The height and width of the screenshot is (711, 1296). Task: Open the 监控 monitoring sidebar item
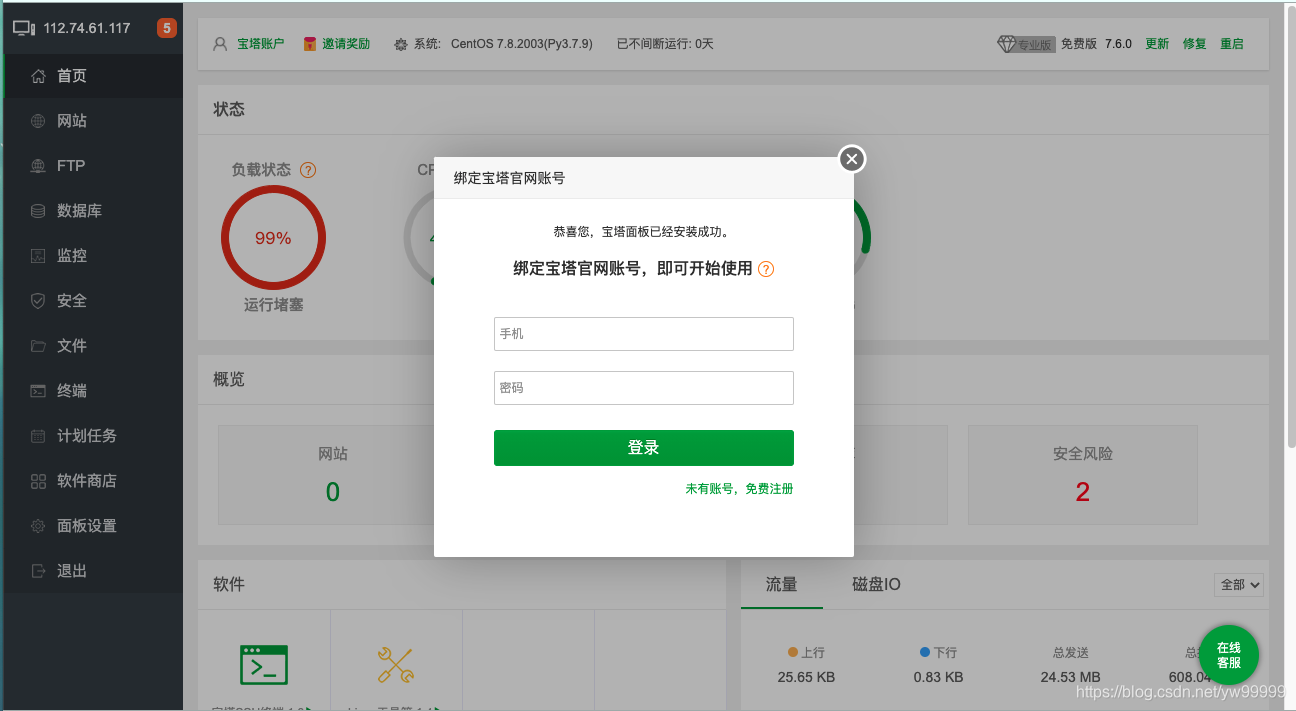tap(93, 256)
